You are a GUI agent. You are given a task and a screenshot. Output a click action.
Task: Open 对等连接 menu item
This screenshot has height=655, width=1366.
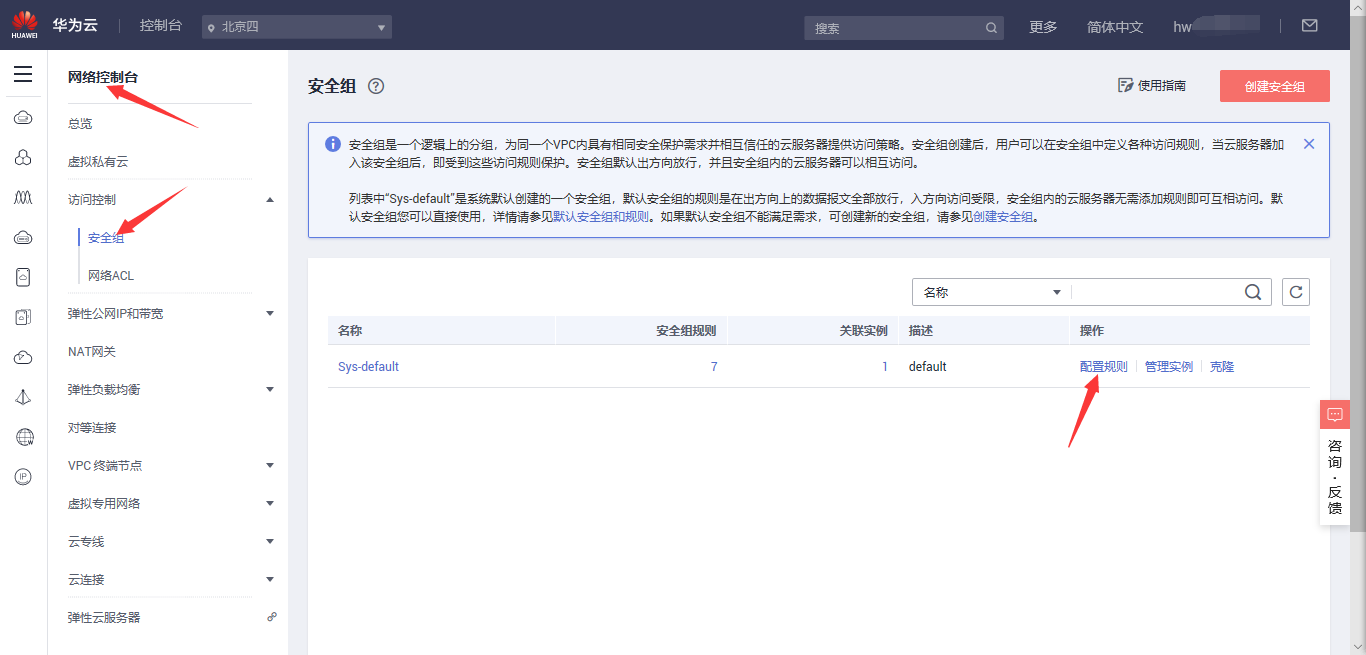click(x=92, y=427)
